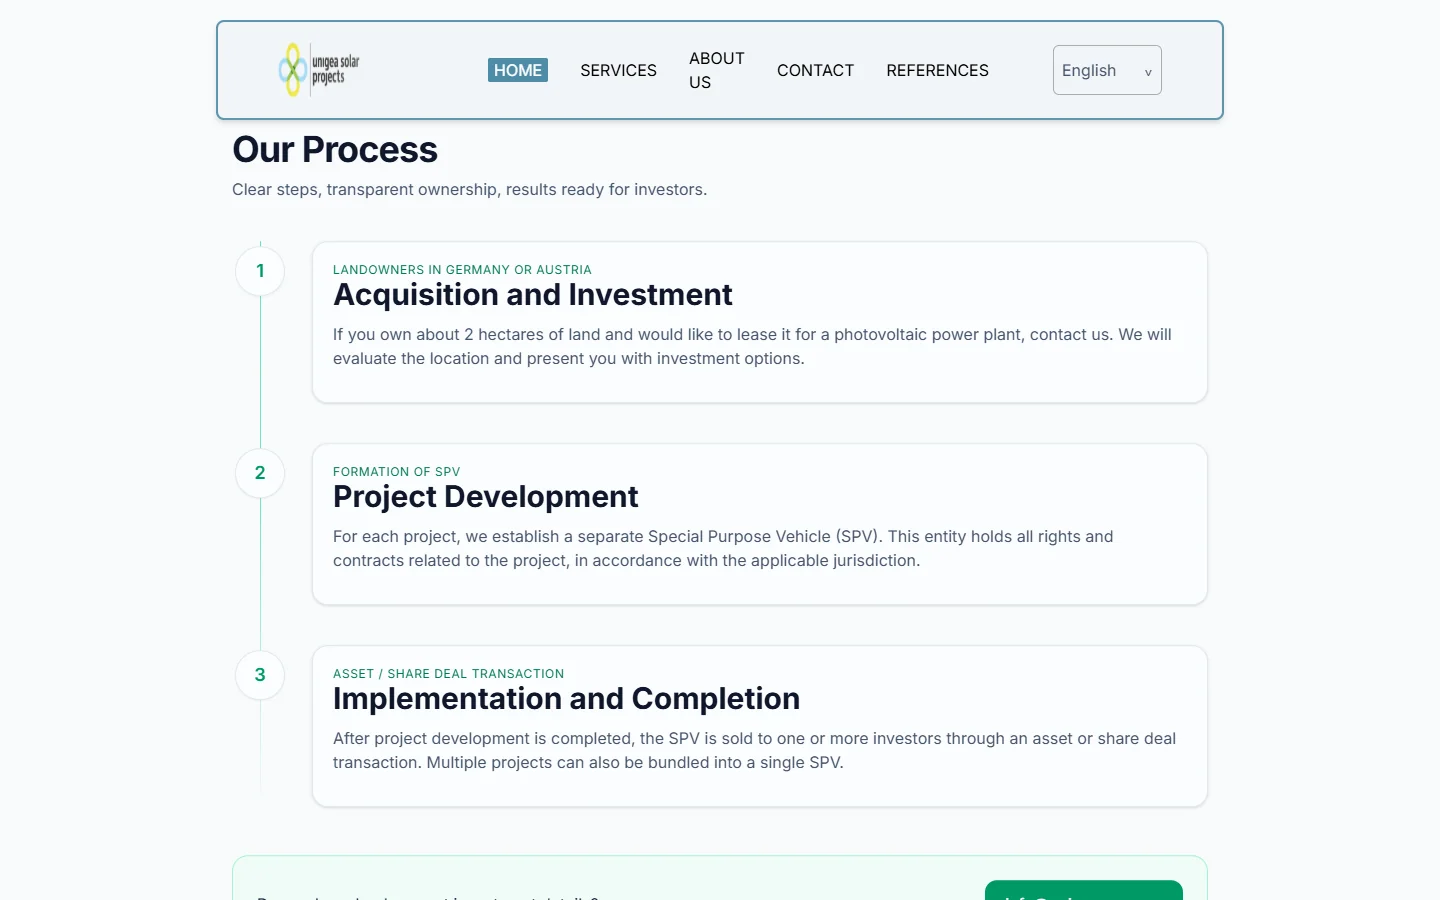Click the 'Clear steps, transparent ownership' subtitle

(x=469, y=190)
